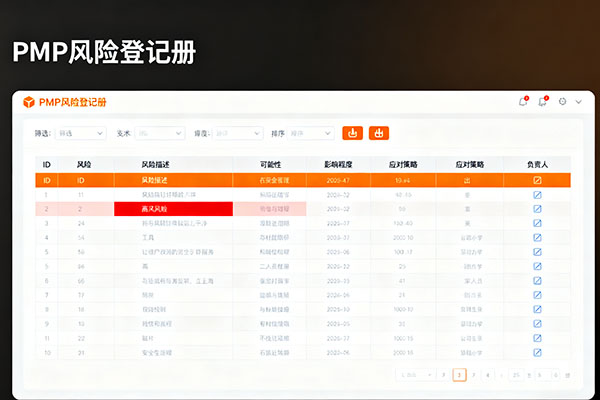This screenshot has width=600, height=400.
Task: Click edit icon in the last table row
Action: pyautogui.click(x=537, y=353)
